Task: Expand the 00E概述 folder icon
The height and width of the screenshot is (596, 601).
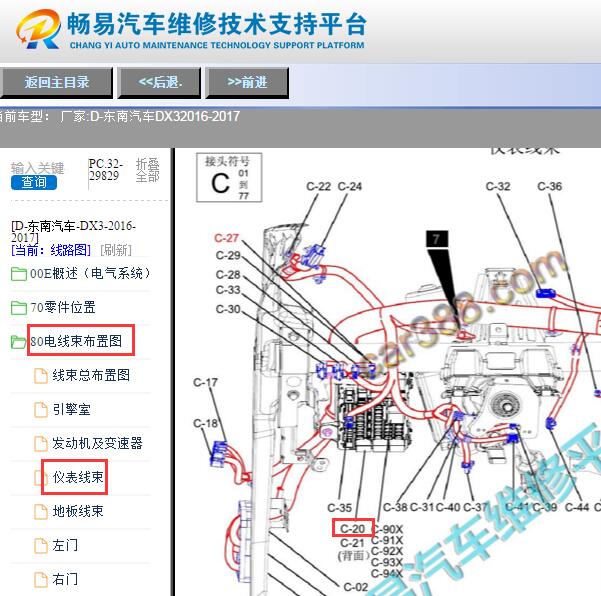Action: pos(18,274)
